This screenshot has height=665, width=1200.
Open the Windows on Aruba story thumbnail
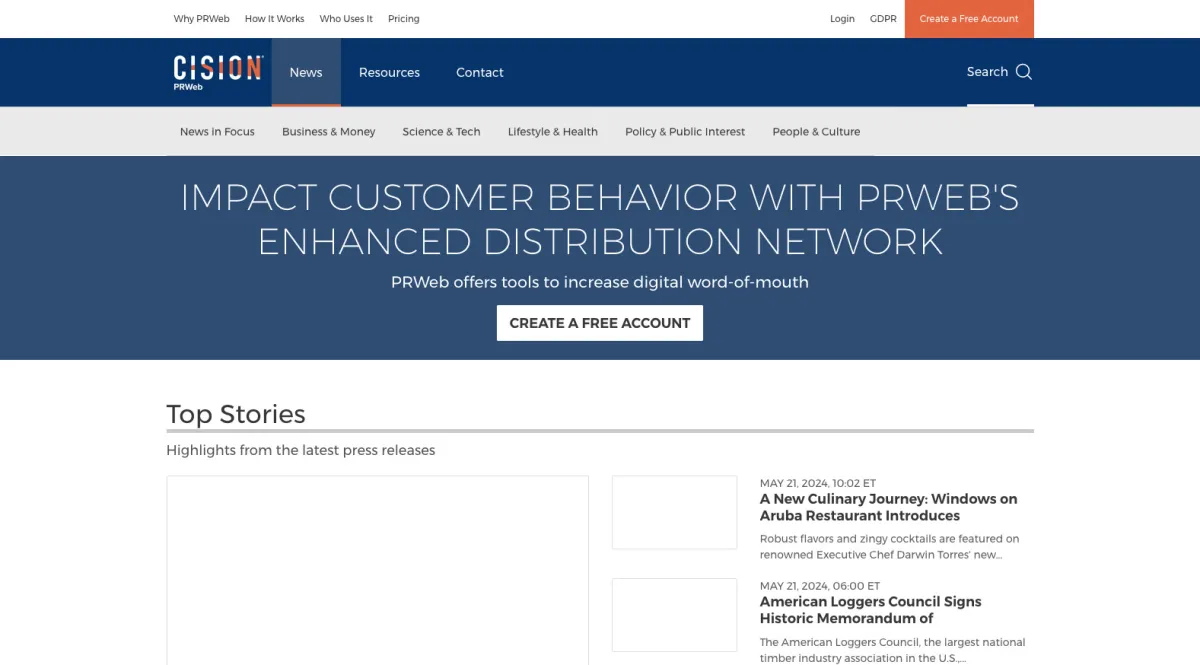674,512
